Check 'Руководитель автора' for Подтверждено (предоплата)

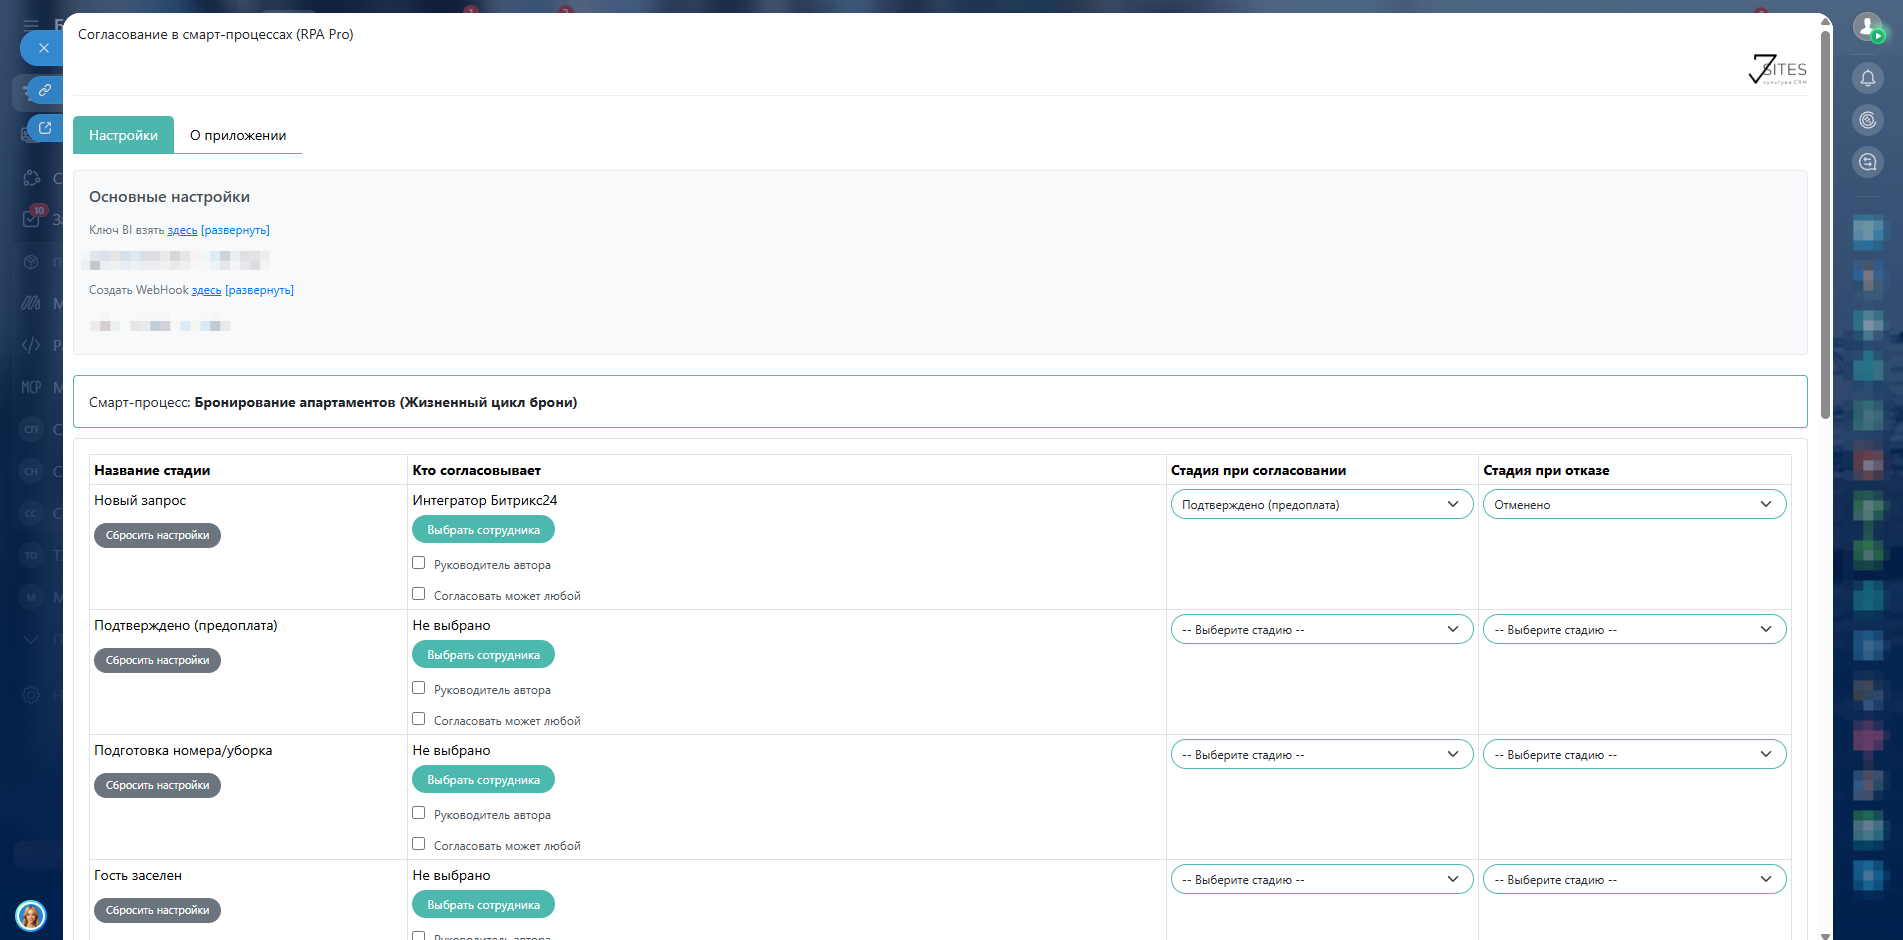419,688
